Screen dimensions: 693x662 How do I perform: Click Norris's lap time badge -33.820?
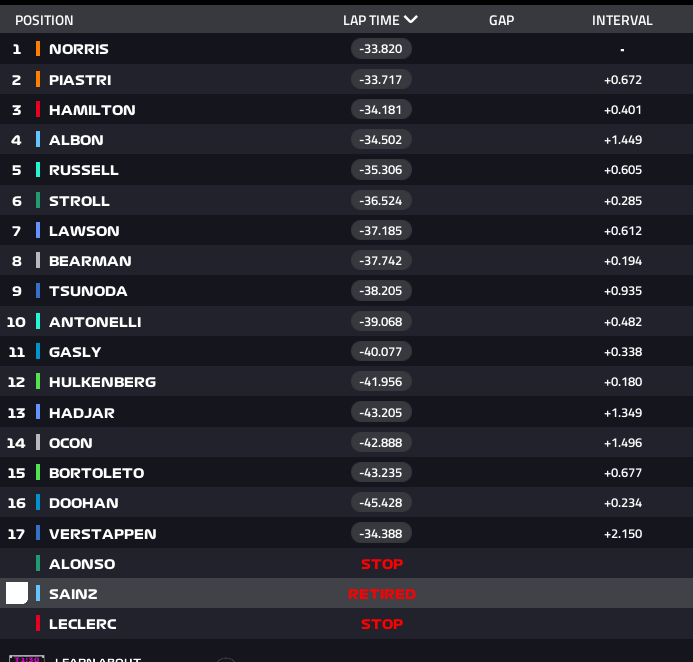click(381, 49)
